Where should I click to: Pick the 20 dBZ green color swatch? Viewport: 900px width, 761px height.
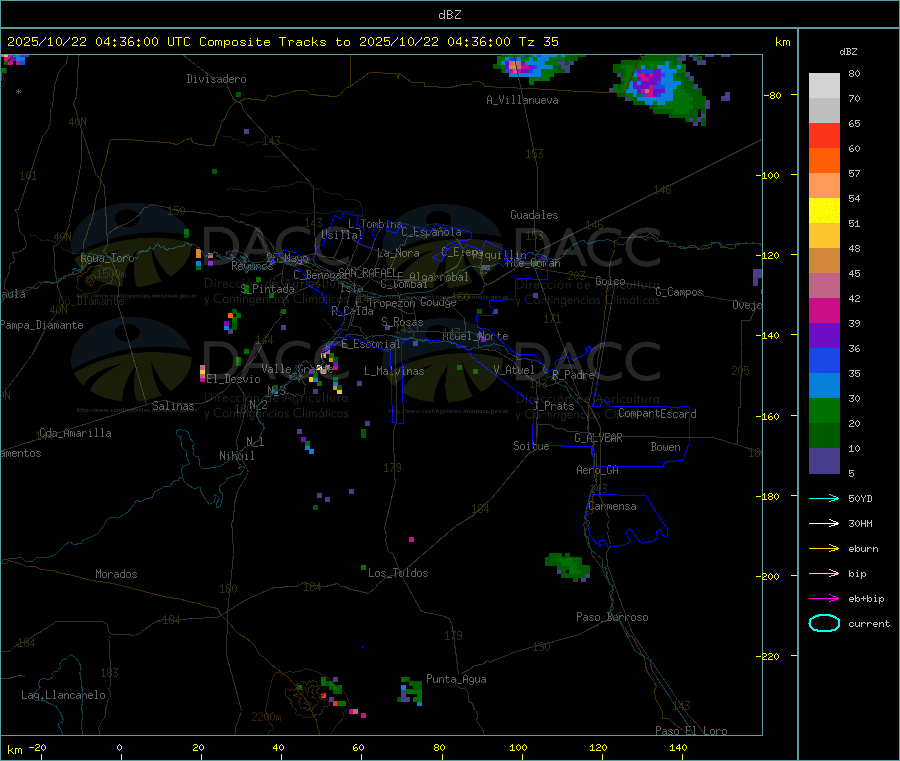pos(824,410)
